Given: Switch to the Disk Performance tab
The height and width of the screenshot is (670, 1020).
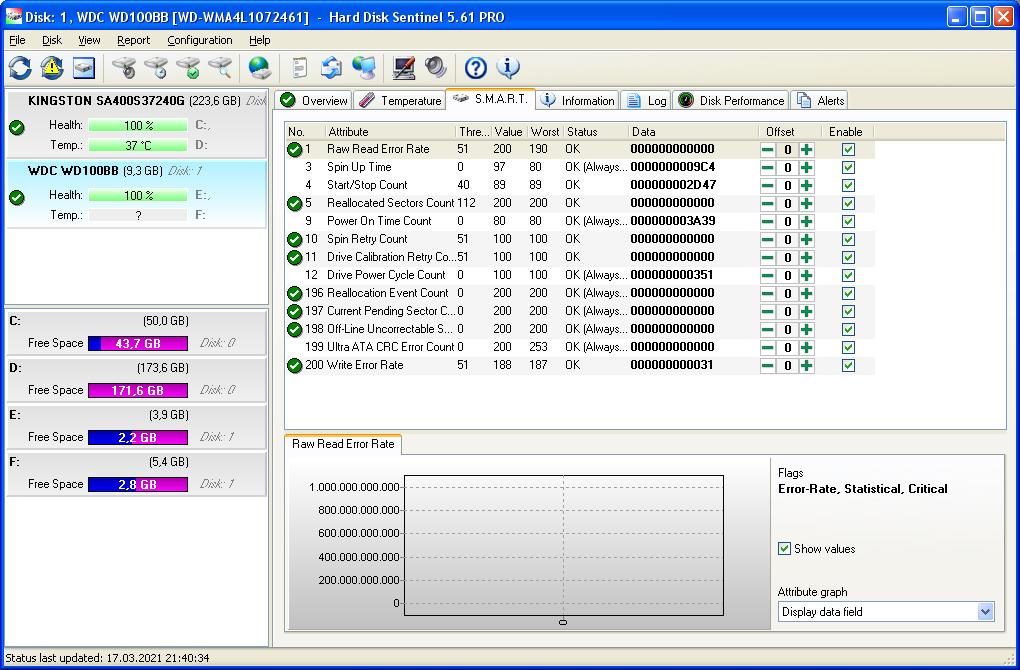Looking at the screenshot, I should point(731,100).
